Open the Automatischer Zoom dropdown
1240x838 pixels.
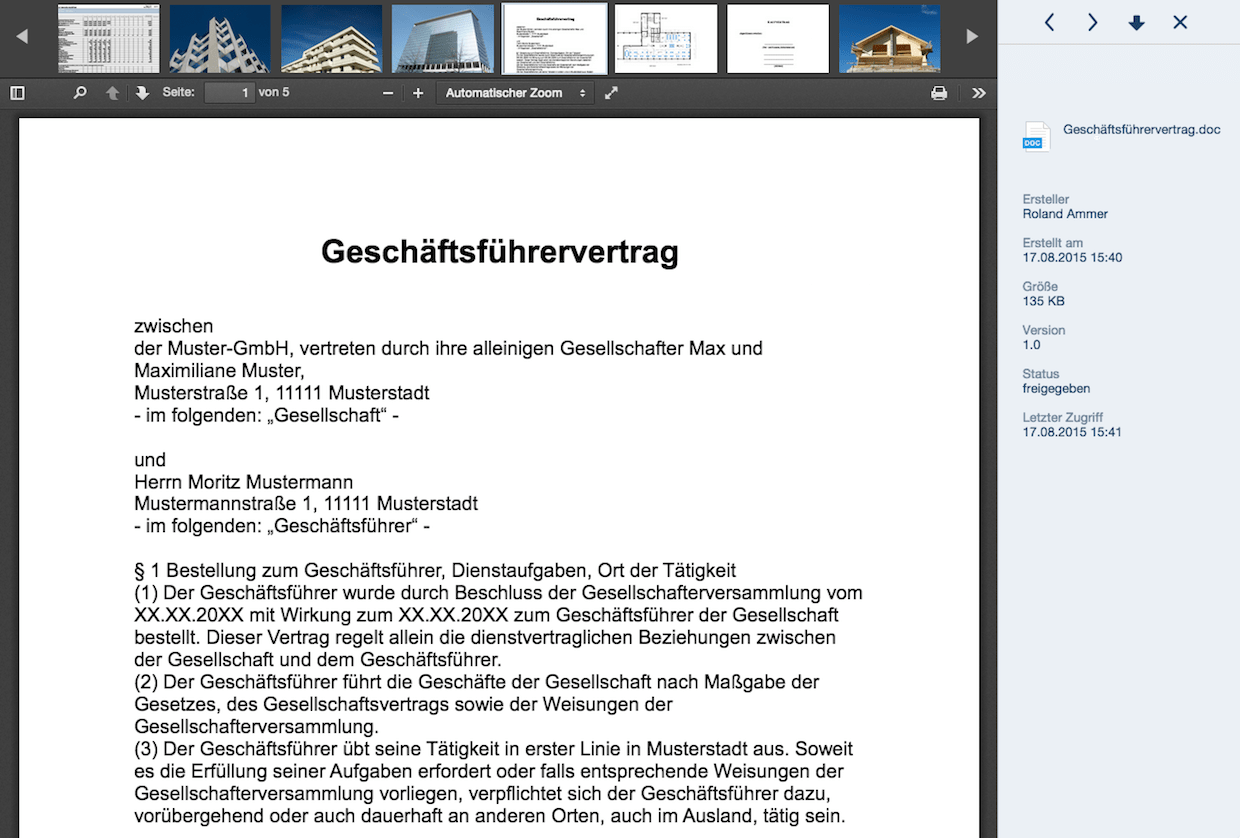[x=515, y=93]
